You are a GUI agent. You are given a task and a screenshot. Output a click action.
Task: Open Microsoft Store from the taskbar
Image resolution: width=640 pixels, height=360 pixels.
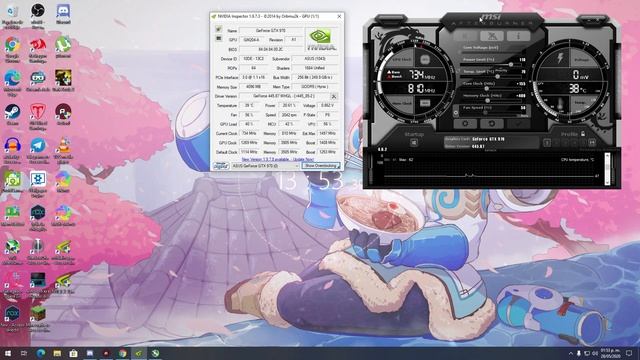click(x=73, y=353)
